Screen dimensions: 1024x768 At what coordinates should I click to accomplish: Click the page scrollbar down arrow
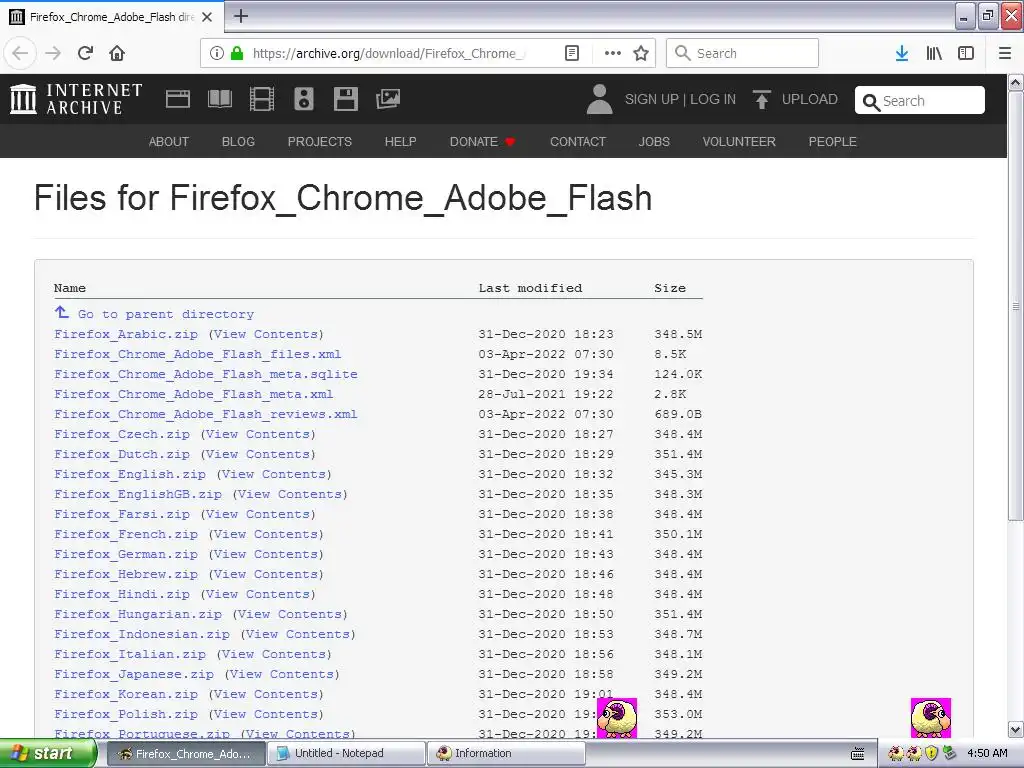pos(1016,729)
